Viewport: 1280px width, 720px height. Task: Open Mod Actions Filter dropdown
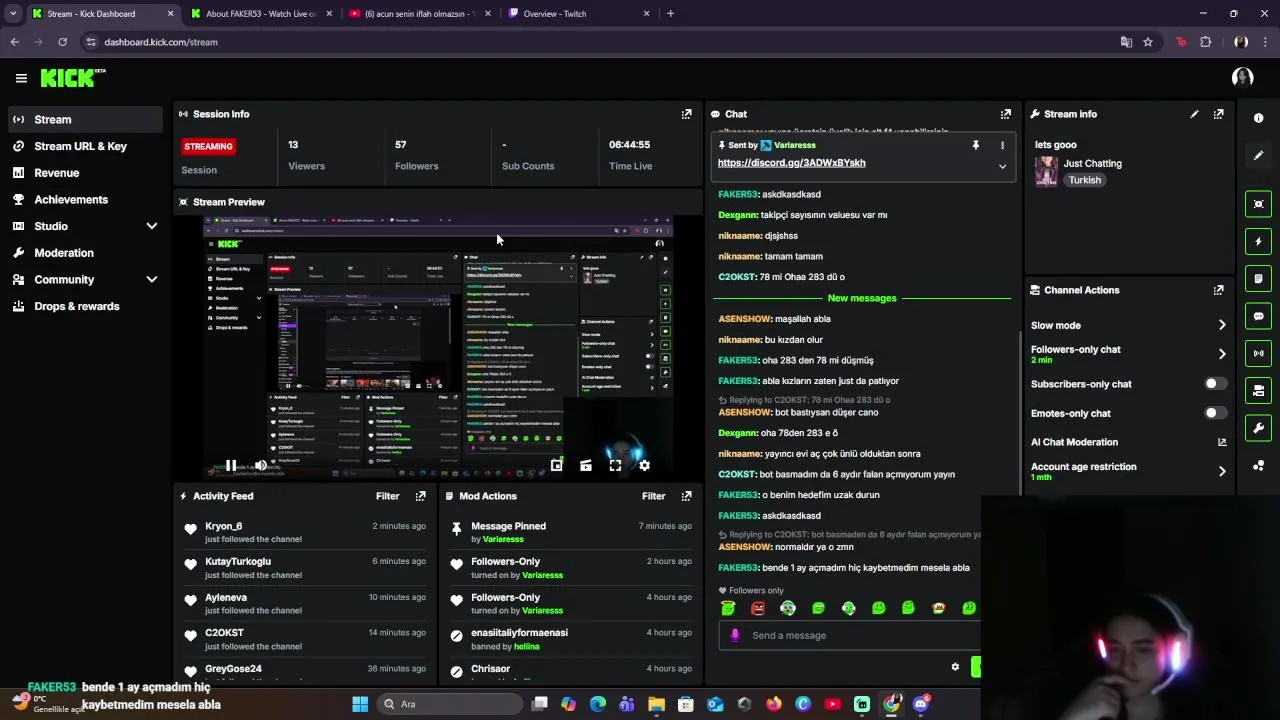click(x=654, y=496)
